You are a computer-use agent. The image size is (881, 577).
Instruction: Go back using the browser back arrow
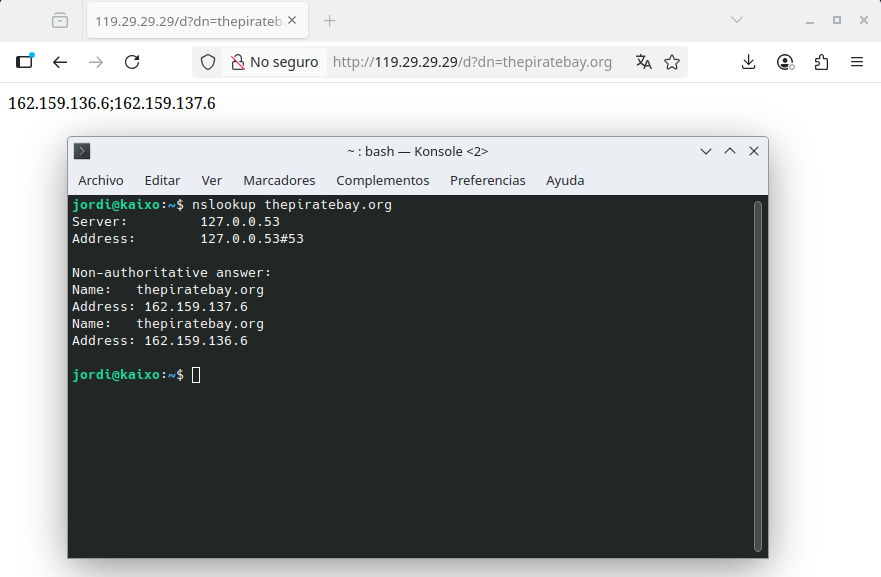[60, 62]
